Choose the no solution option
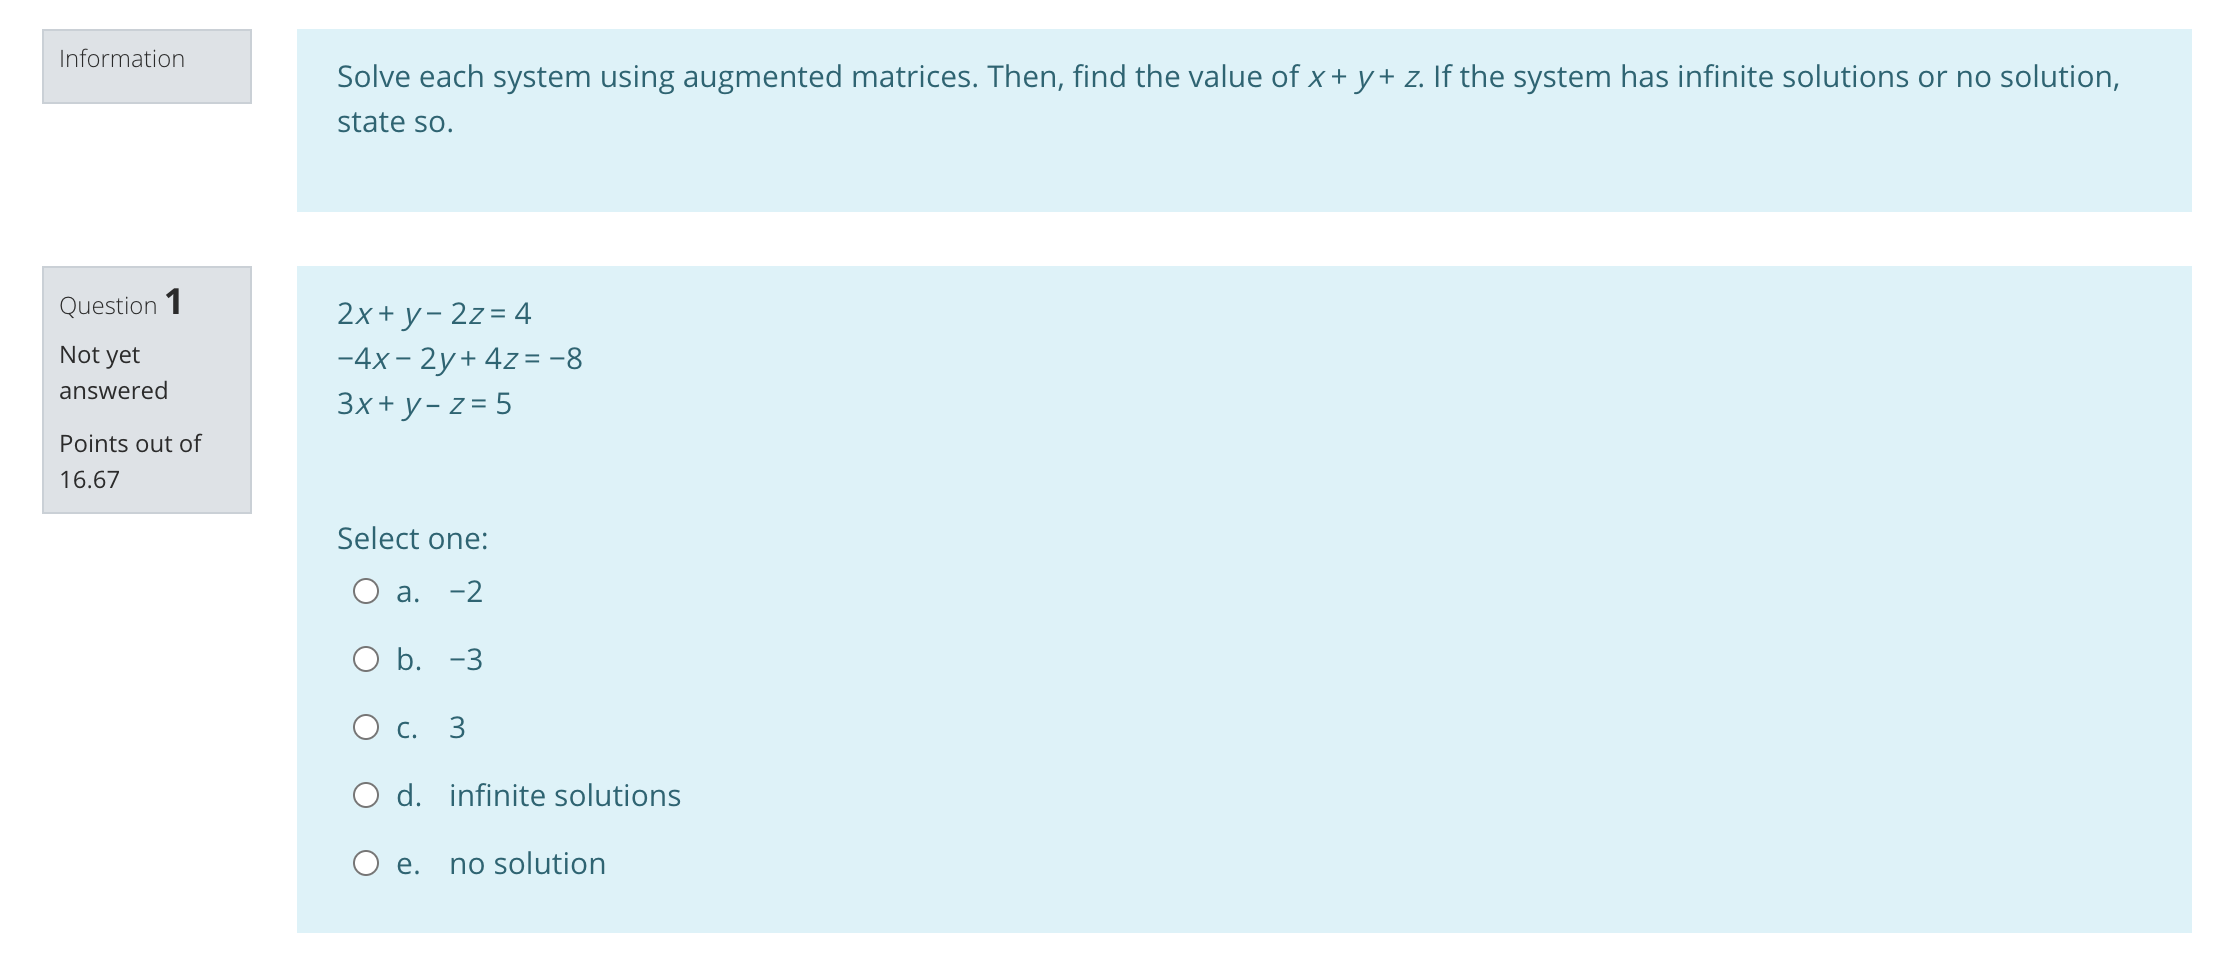This screenshot has width=2218, height=970. [x=369, y=862]
